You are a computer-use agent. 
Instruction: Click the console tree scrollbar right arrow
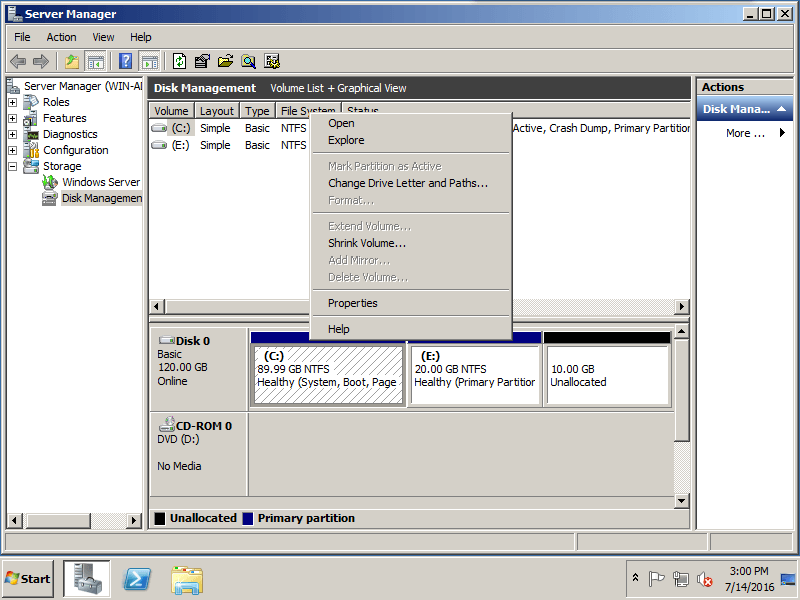pos(134,520)
